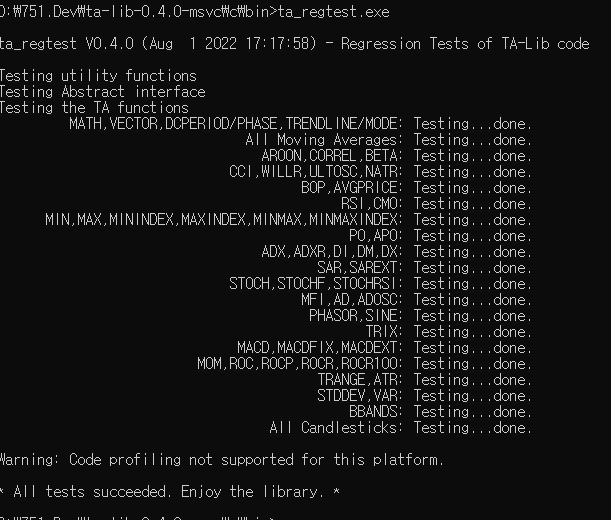
Task: Click the RSI,CMO row
Action: click(436, 204)
